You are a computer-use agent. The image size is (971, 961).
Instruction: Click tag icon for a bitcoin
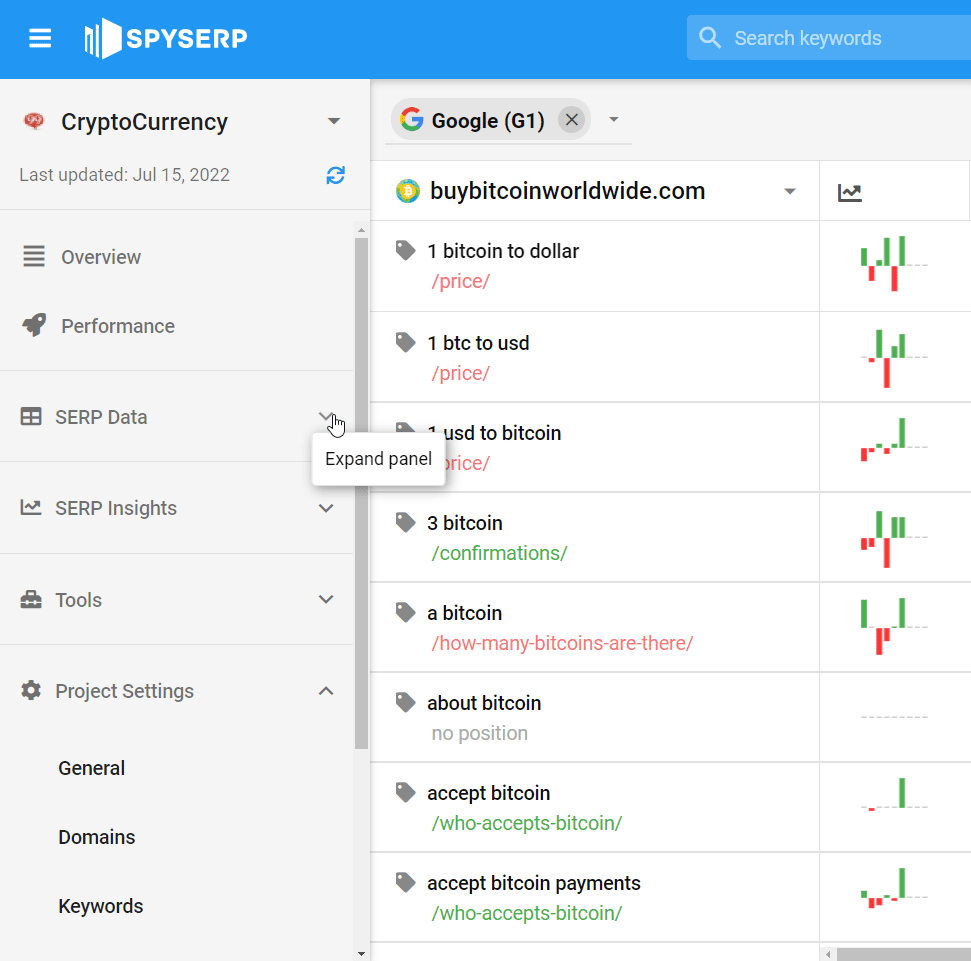click(x=406, y=612)
